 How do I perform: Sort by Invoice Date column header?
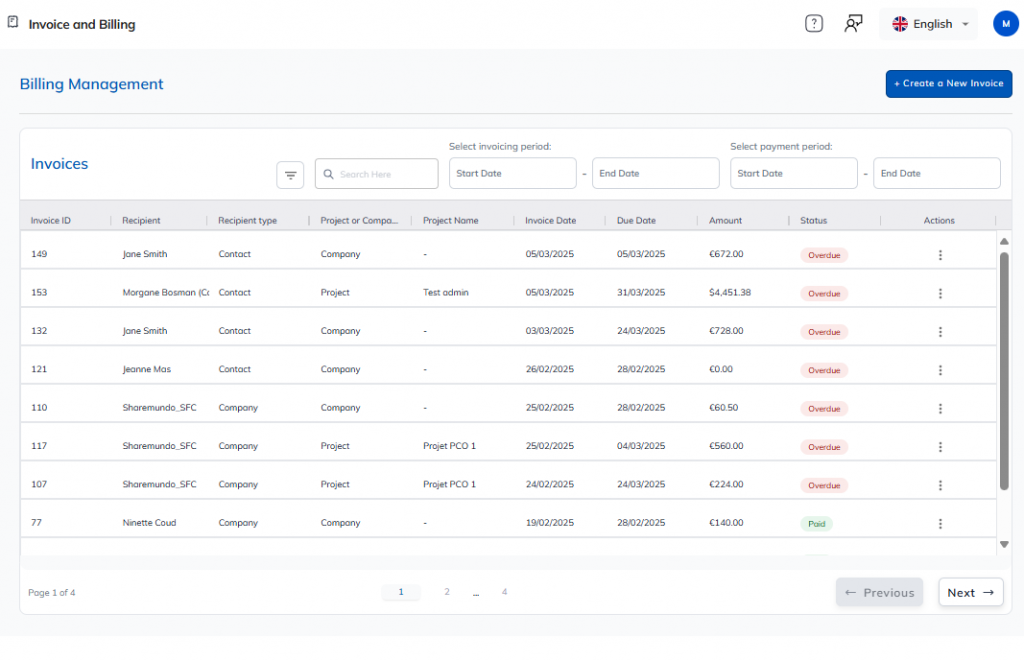coord(551,221)
